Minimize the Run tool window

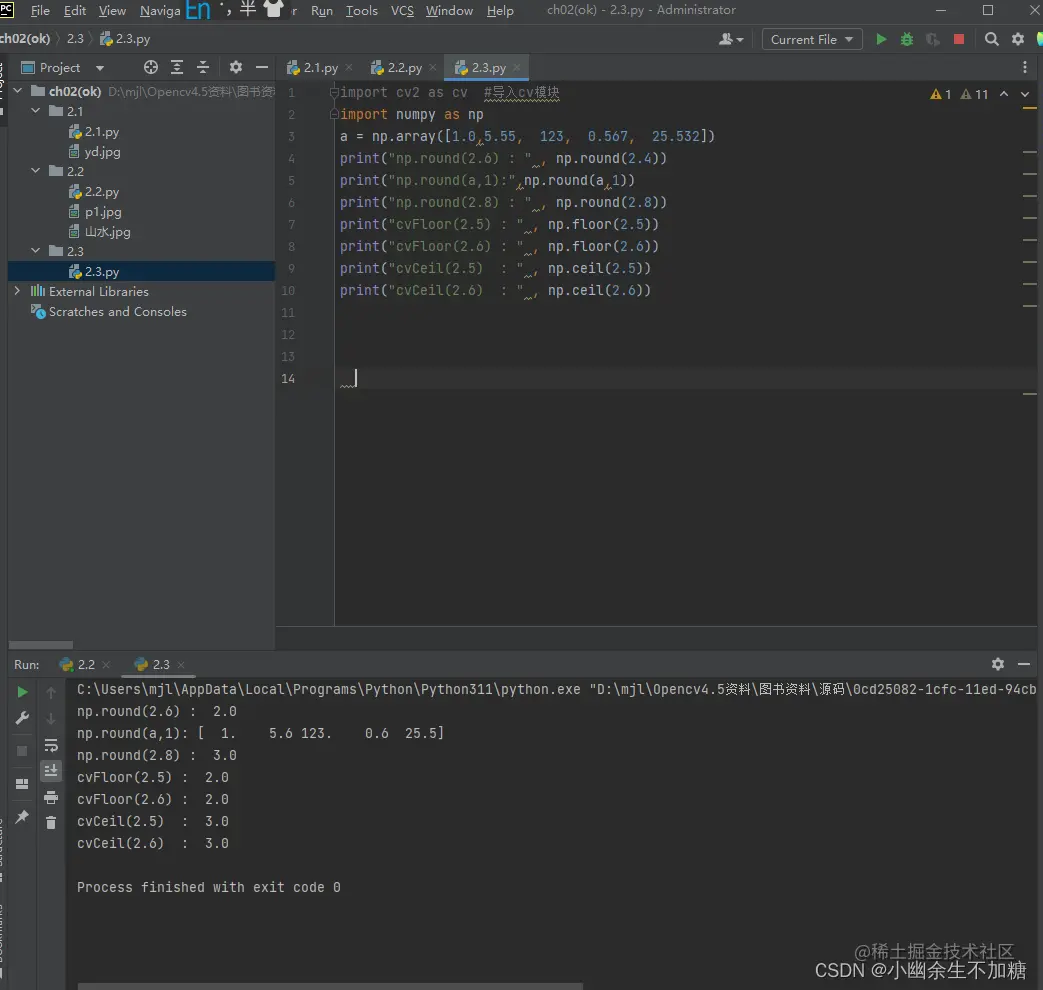1024,663
